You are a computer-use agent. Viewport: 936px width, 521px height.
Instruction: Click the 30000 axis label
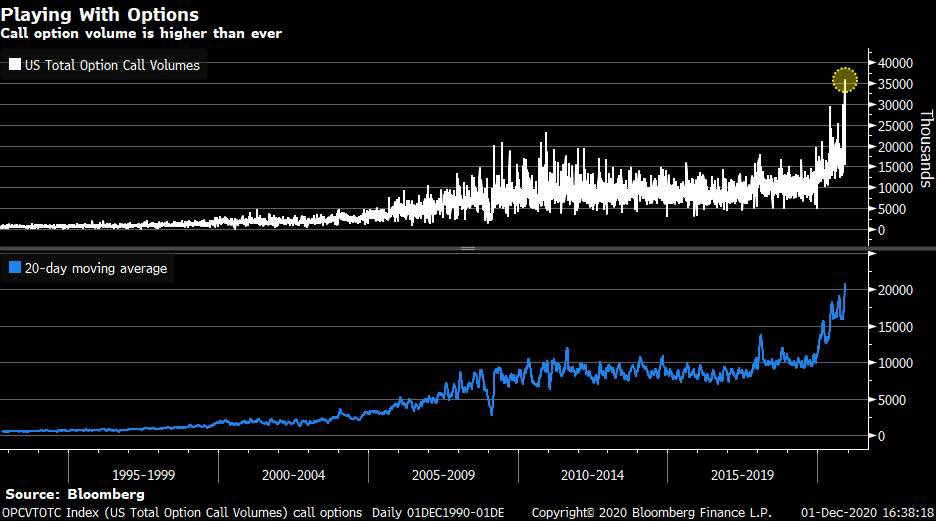(x=895, y=105)
